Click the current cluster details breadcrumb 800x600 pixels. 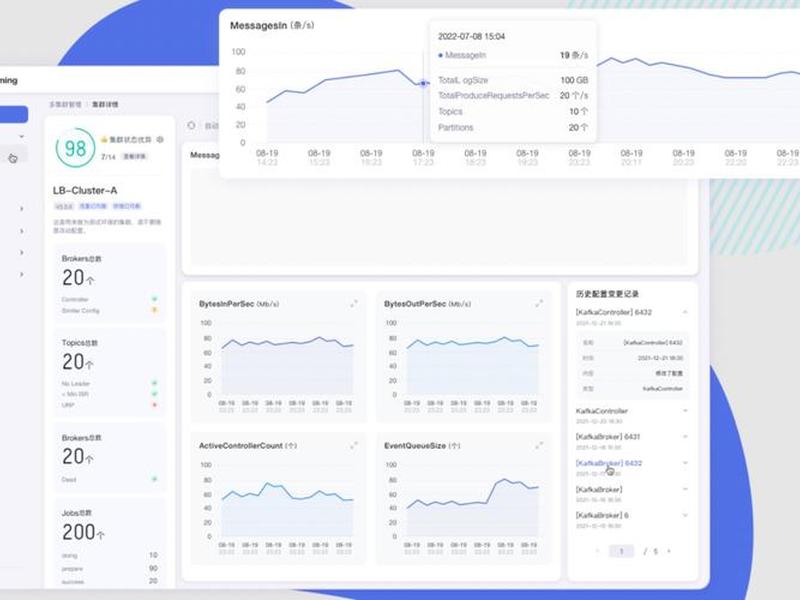point(105,105)
